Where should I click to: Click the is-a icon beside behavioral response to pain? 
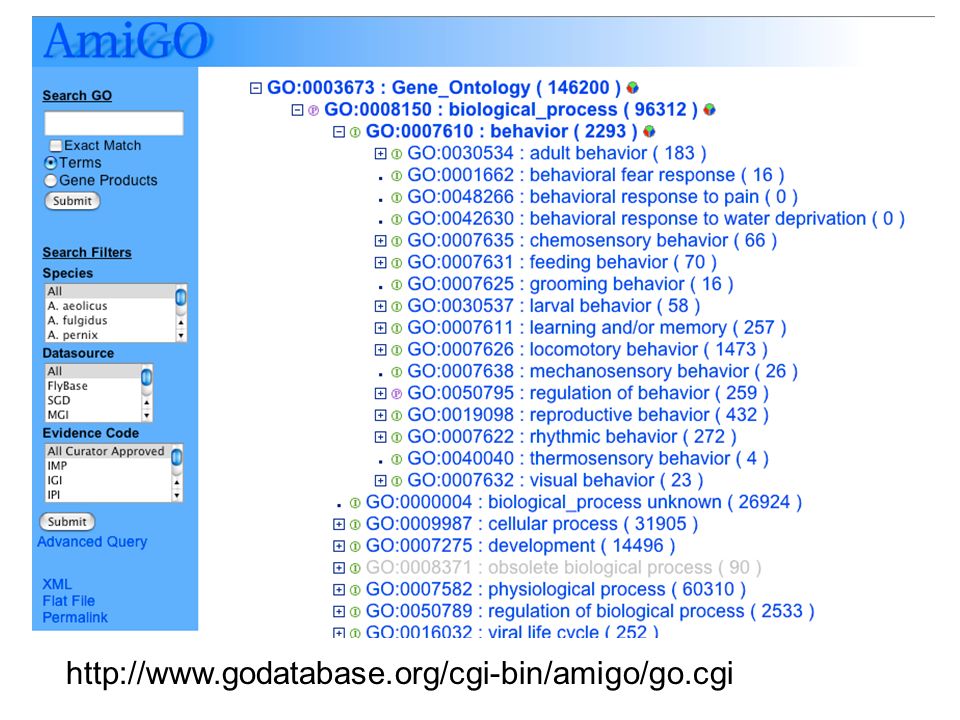click(397, 197)
